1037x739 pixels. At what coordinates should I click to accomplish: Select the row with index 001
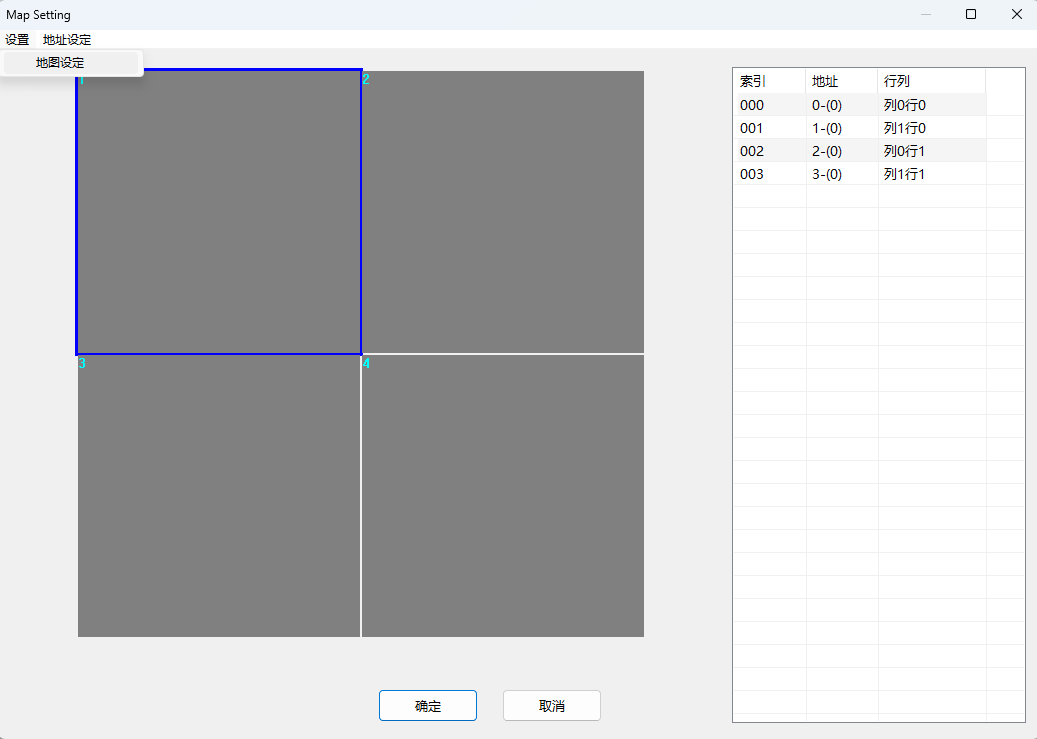click(x=860, y=128)
